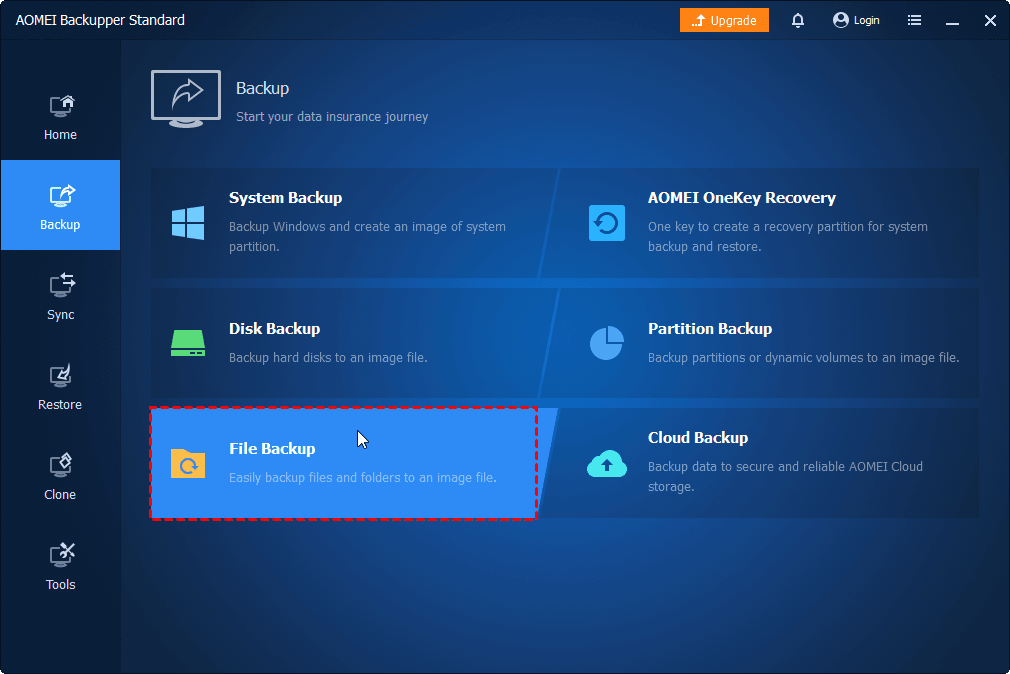The height and width of the screenshot is (674, 1010).
Task: Open notifications with the bell icon
Action: click(797, 20)
